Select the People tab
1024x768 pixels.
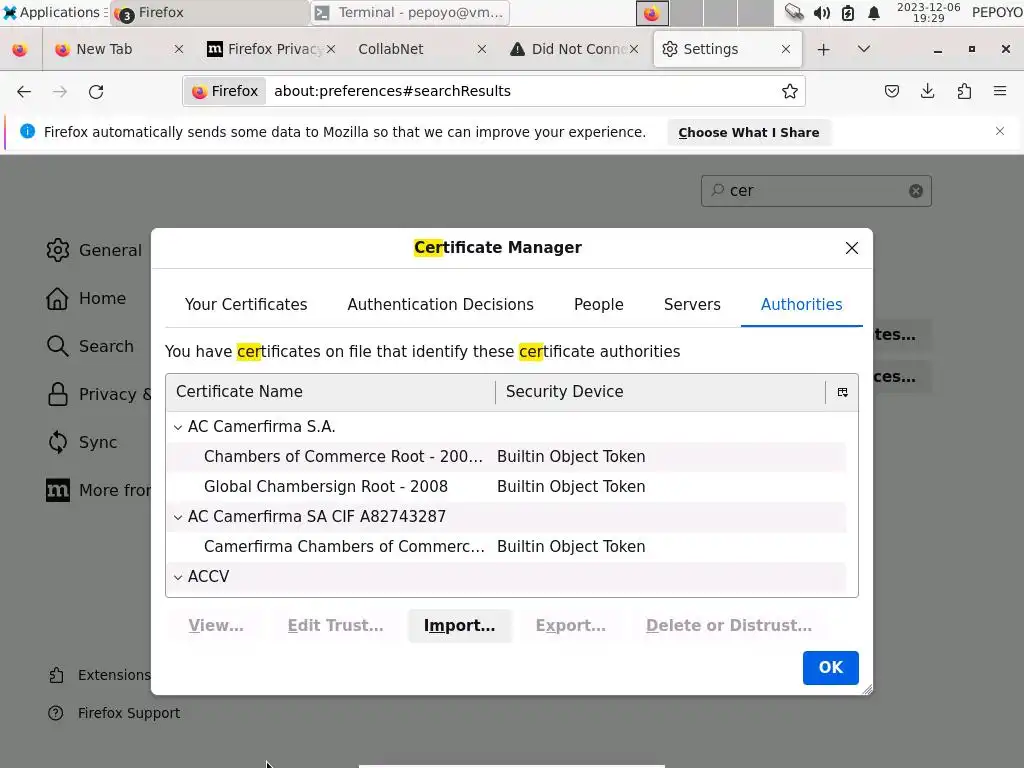pos(598,304)
